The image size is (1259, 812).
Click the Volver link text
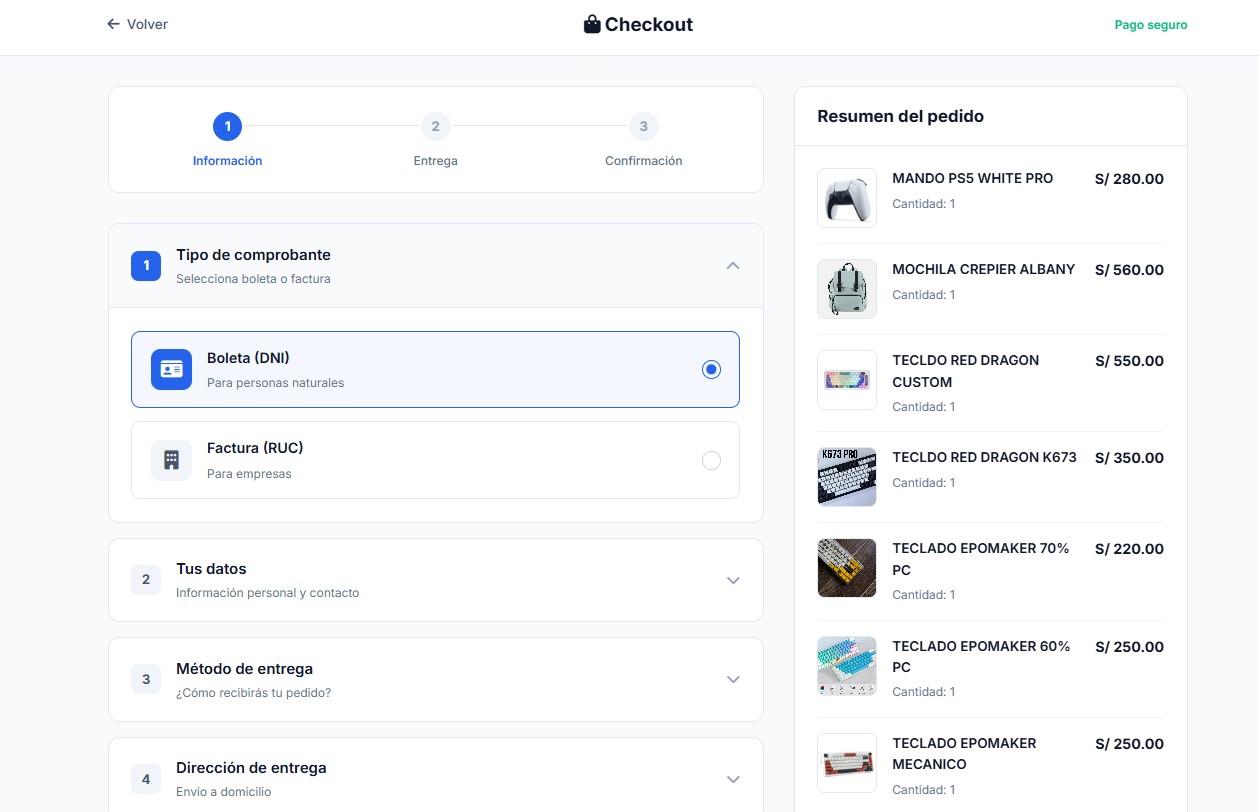point(147,24)
